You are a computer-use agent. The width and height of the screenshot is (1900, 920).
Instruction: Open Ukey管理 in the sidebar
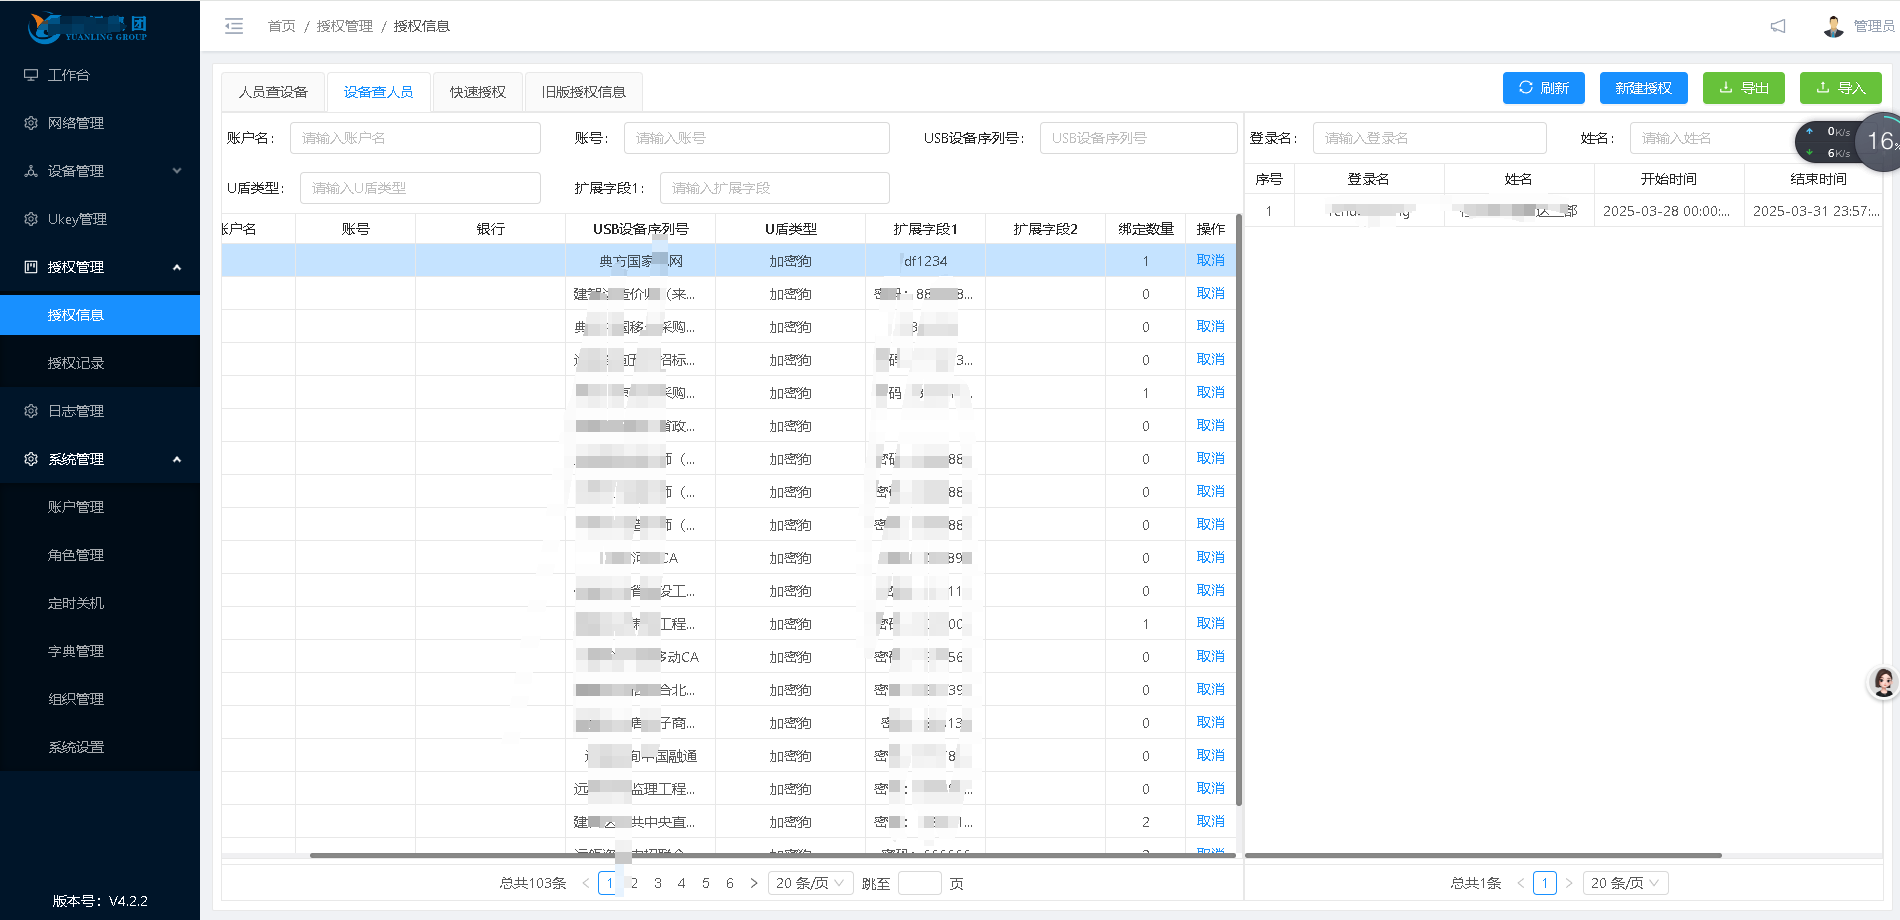coord(76,219)
